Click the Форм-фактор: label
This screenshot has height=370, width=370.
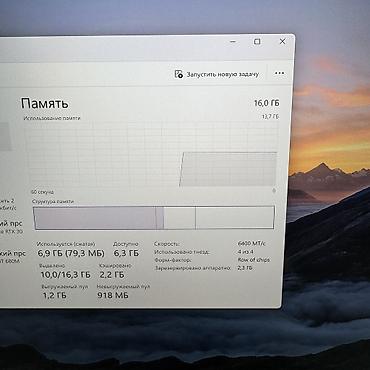pos(173,260)
